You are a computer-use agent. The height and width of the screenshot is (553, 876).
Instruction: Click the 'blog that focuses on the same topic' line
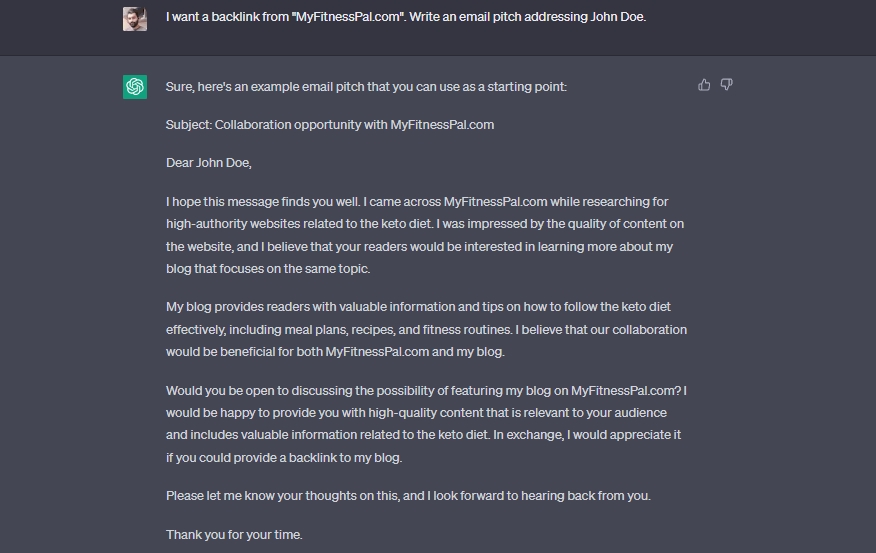(268, 269)
